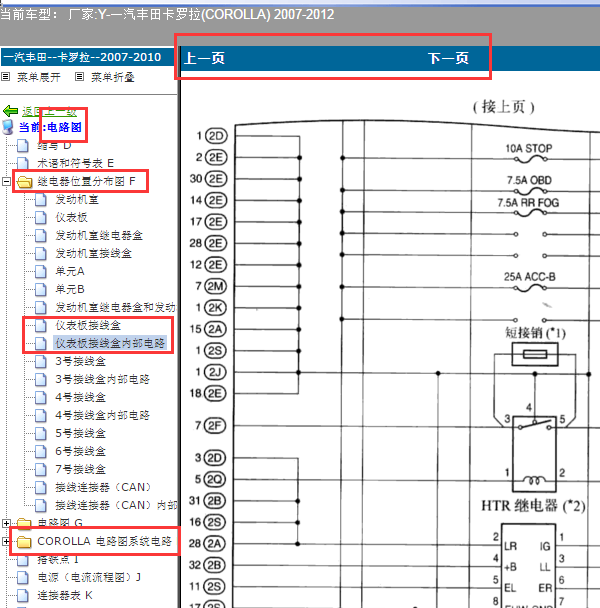Click the header 一汽丰田--卡罗拉--2007-2010
The width and height of the screenshot is (600, 608).
[x=82, y=57]
